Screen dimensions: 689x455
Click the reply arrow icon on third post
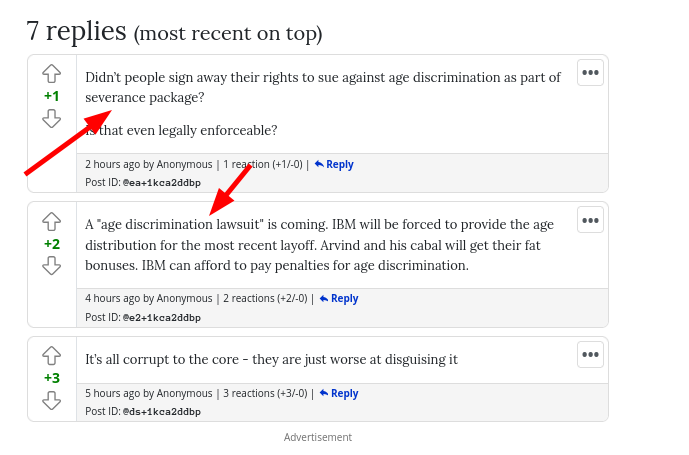[324, 393]
